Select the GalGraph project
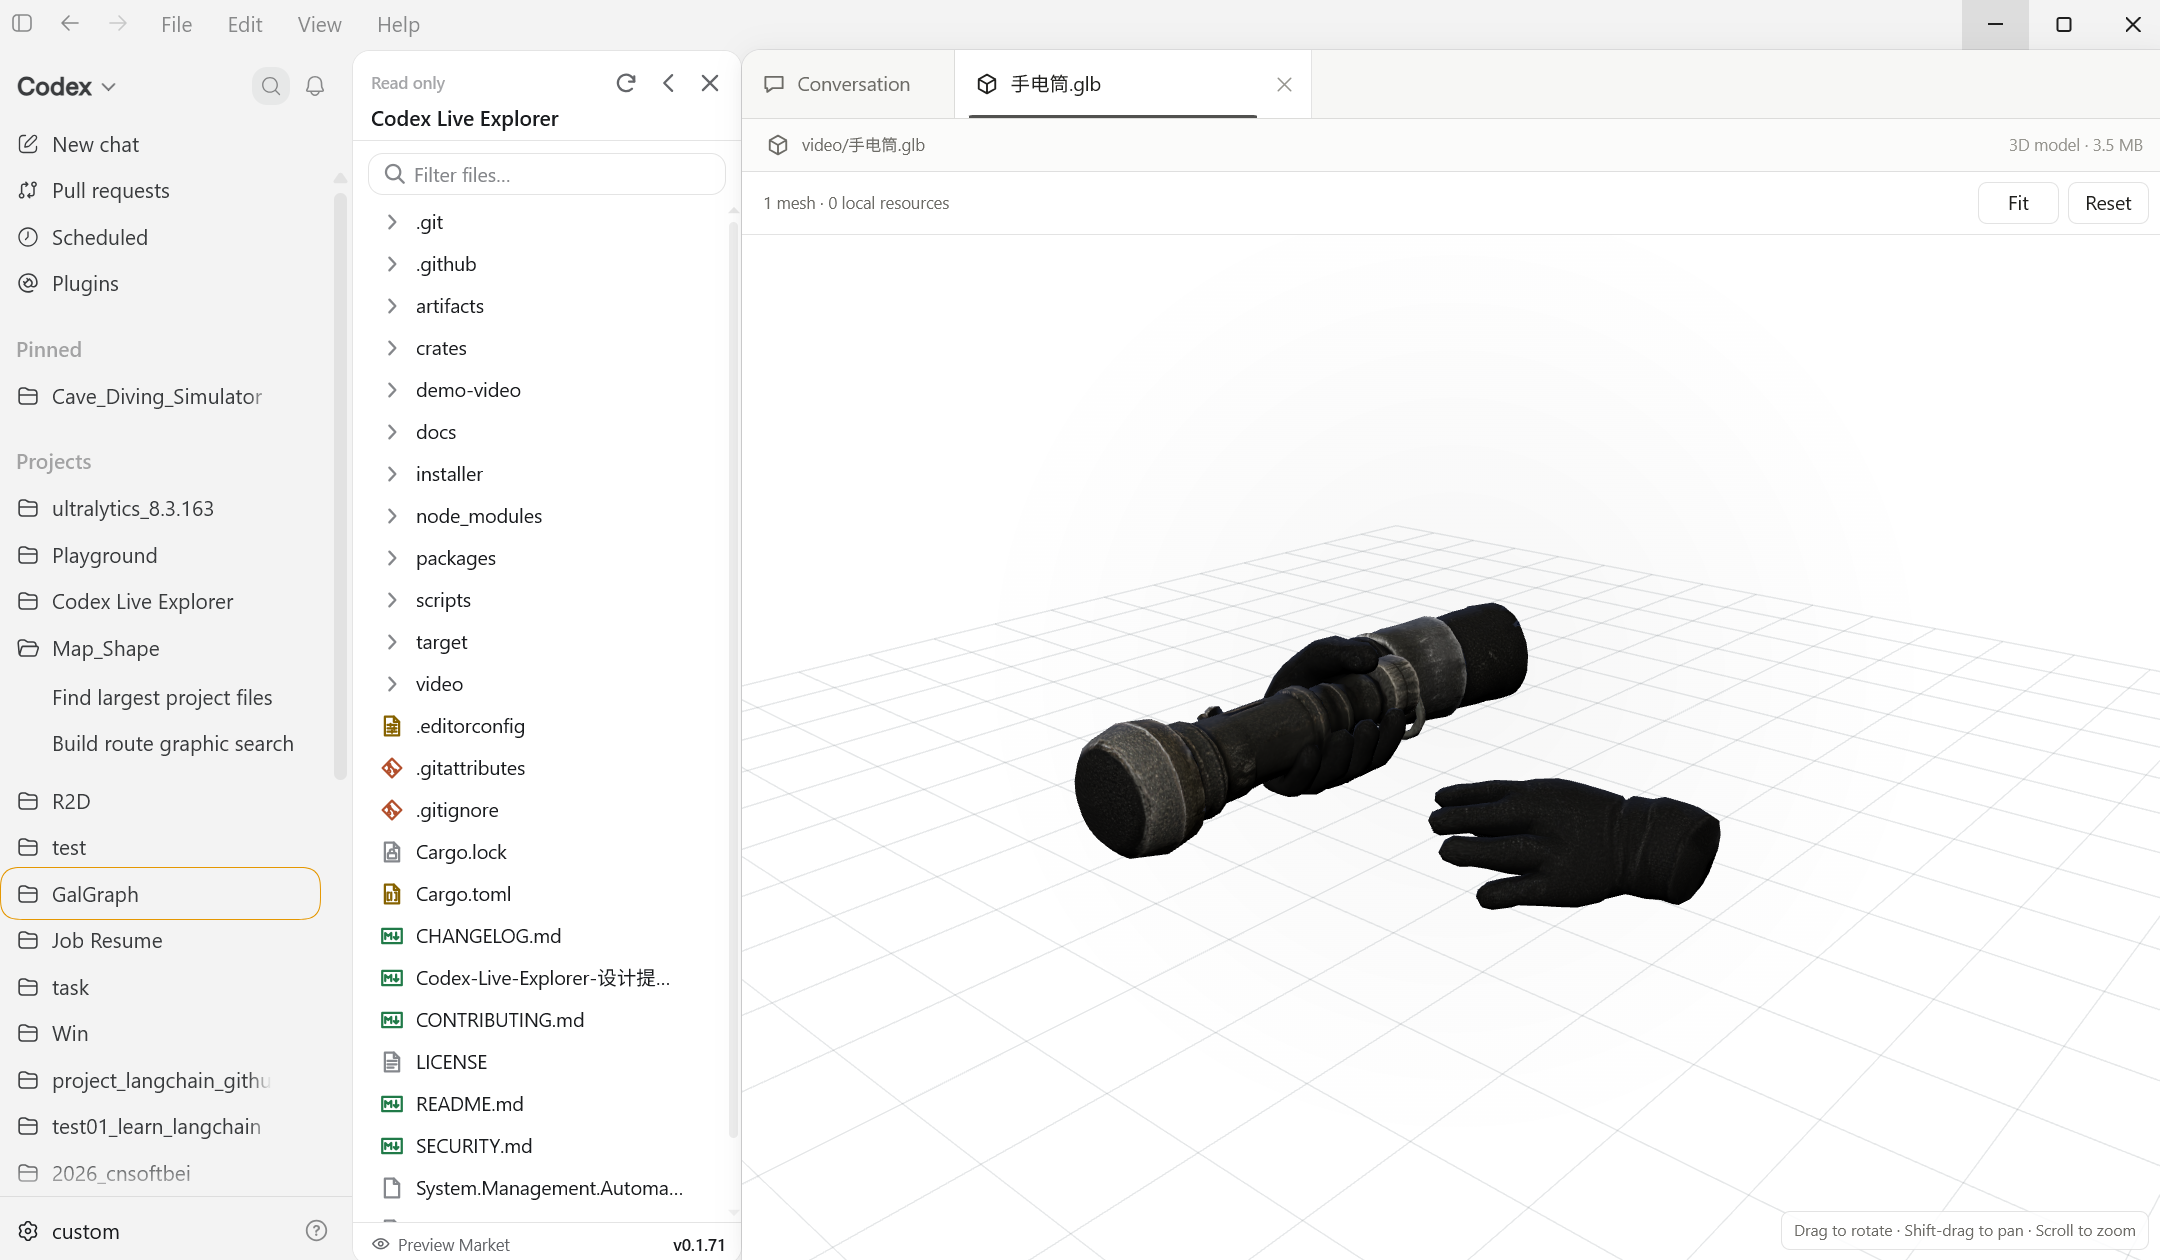Viewport: 2160px width, 1260px height. point(161,894)
